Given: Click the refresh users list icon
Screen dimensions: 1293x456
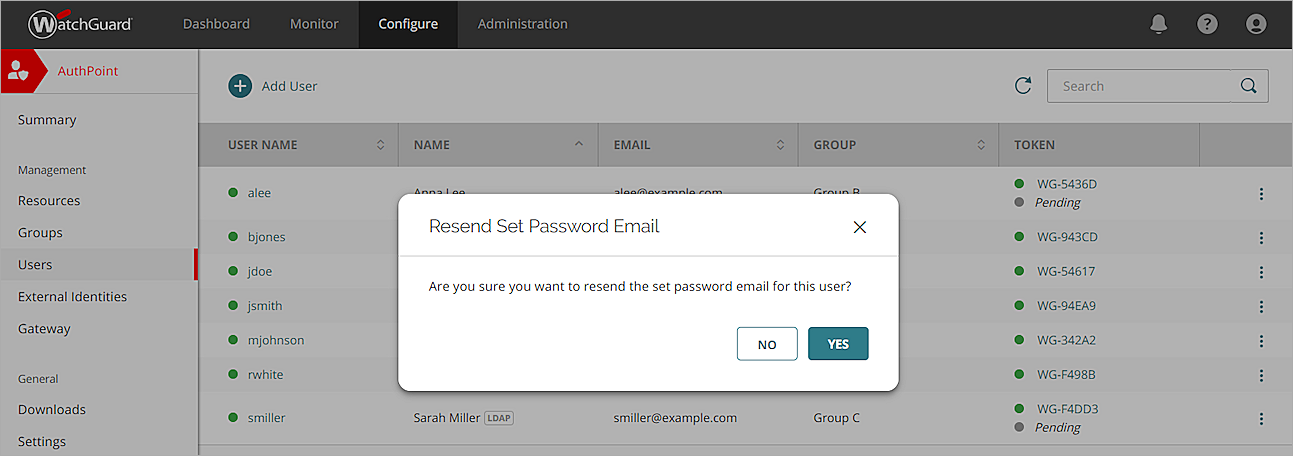Looking at the screenshot, I should [x=1023, y=86].
